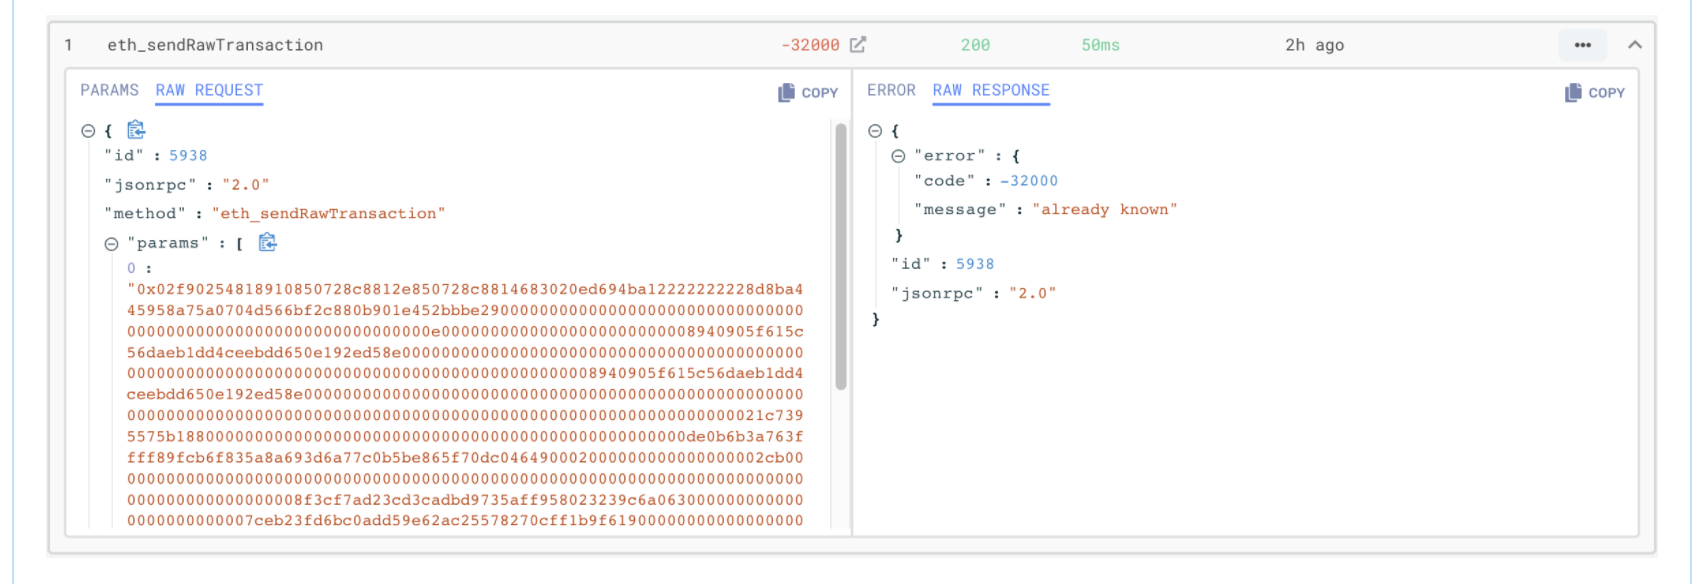Click request id value 5938
Image resolution: width=1698 pixels, height=584 pixels.
tap(188, 156)
